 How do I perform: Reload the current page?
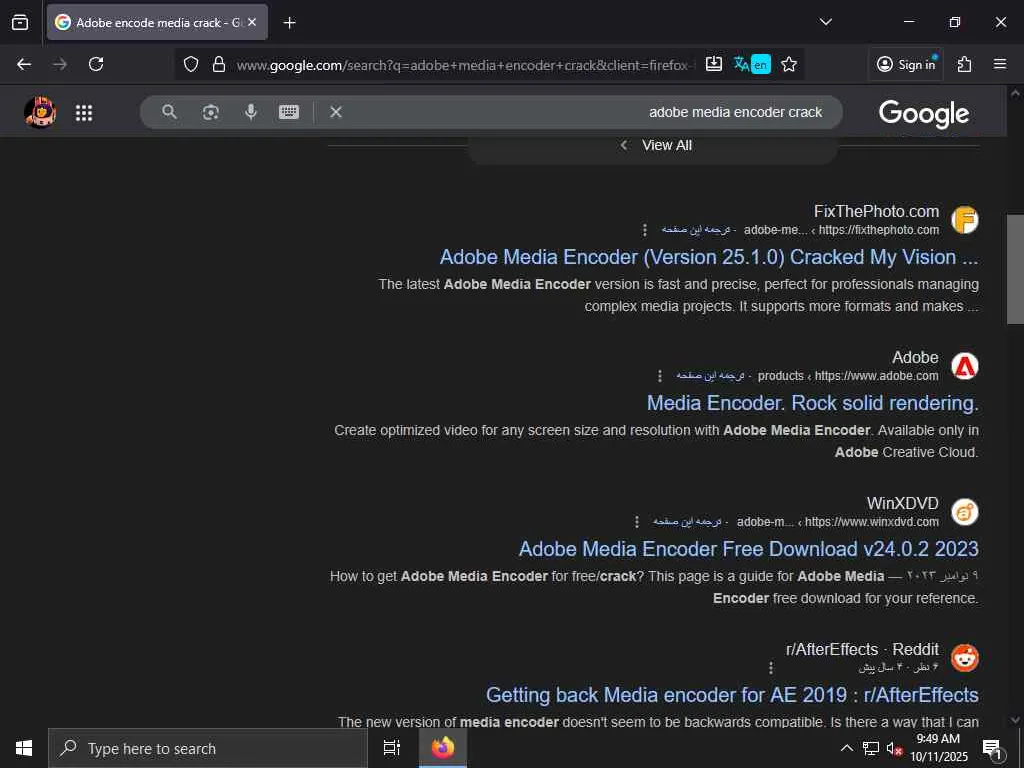(x=96, y=64)
